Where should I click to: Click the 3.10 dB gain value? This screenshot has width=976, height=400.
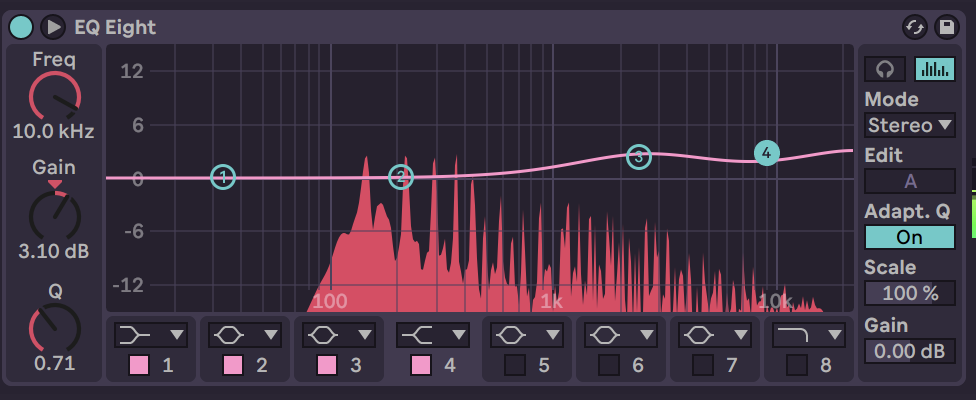54,251
